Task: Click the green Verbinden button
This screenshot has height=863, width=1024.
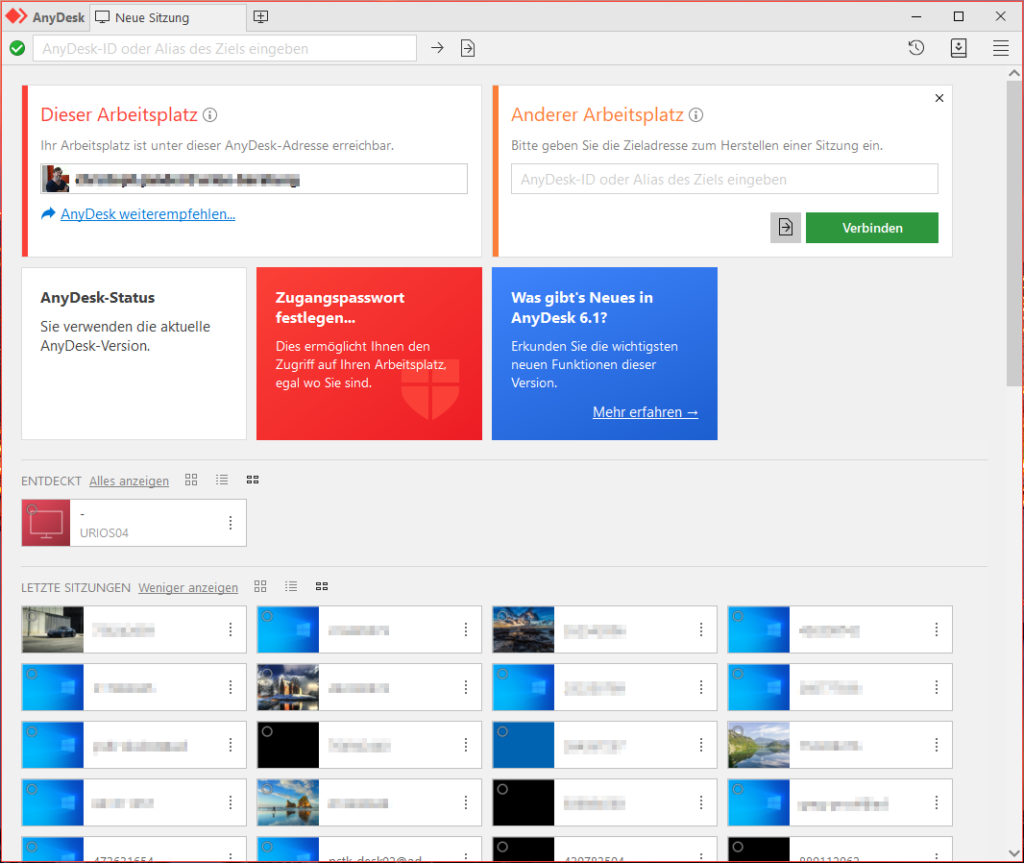Action: tap(872, 227)
